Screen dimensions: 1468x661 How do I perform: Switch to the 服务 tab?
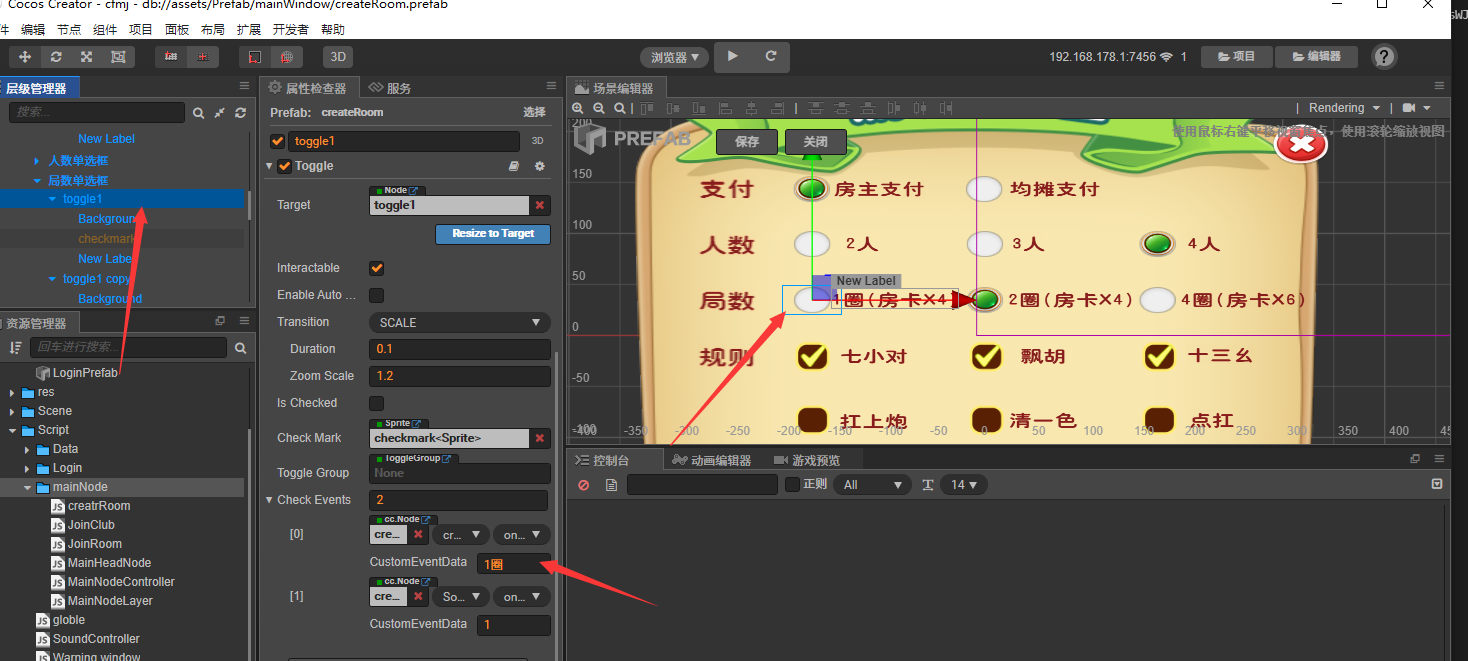pyautogui.click(x=390, y=88)
